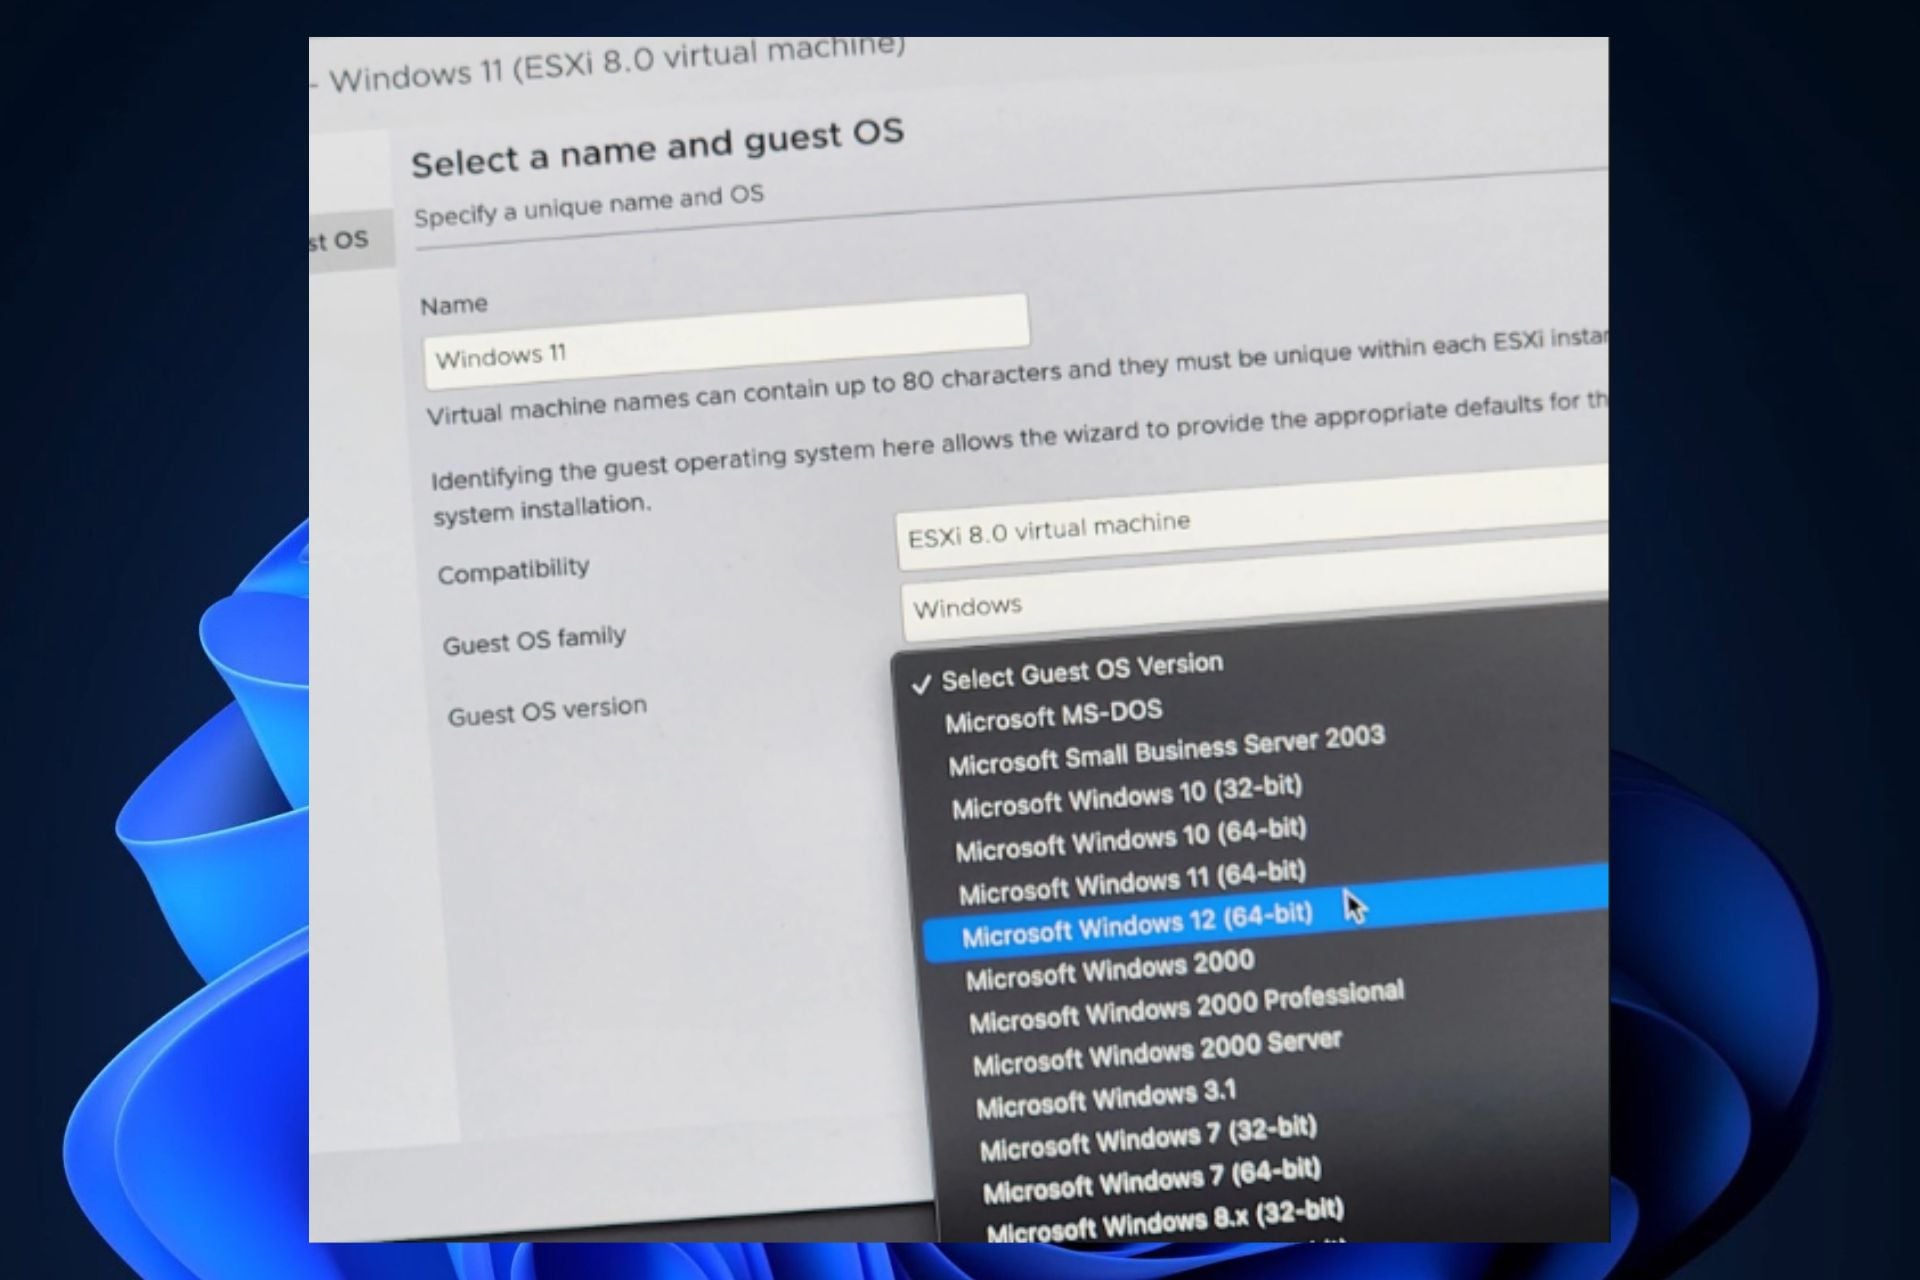1920x1280 pixels.
Task: Choose Microsoft Windows 2000 Professional
Action: pos(1186,1007)
